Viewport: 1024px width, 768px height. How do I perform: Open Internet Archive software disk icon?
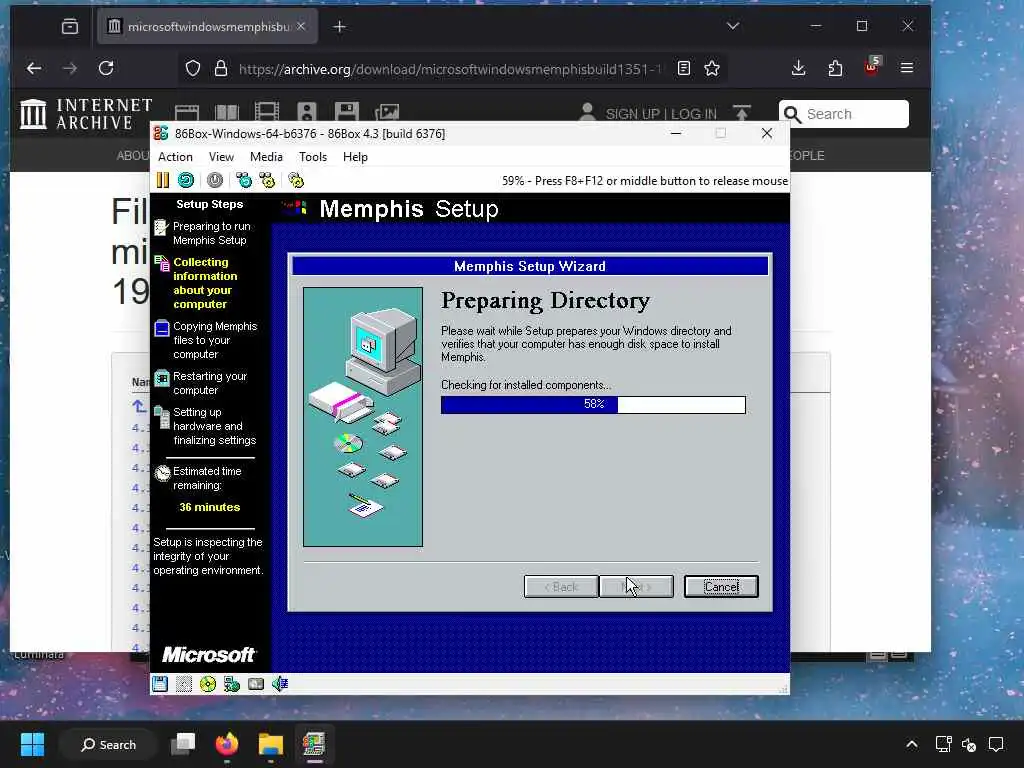pos(346,112)
